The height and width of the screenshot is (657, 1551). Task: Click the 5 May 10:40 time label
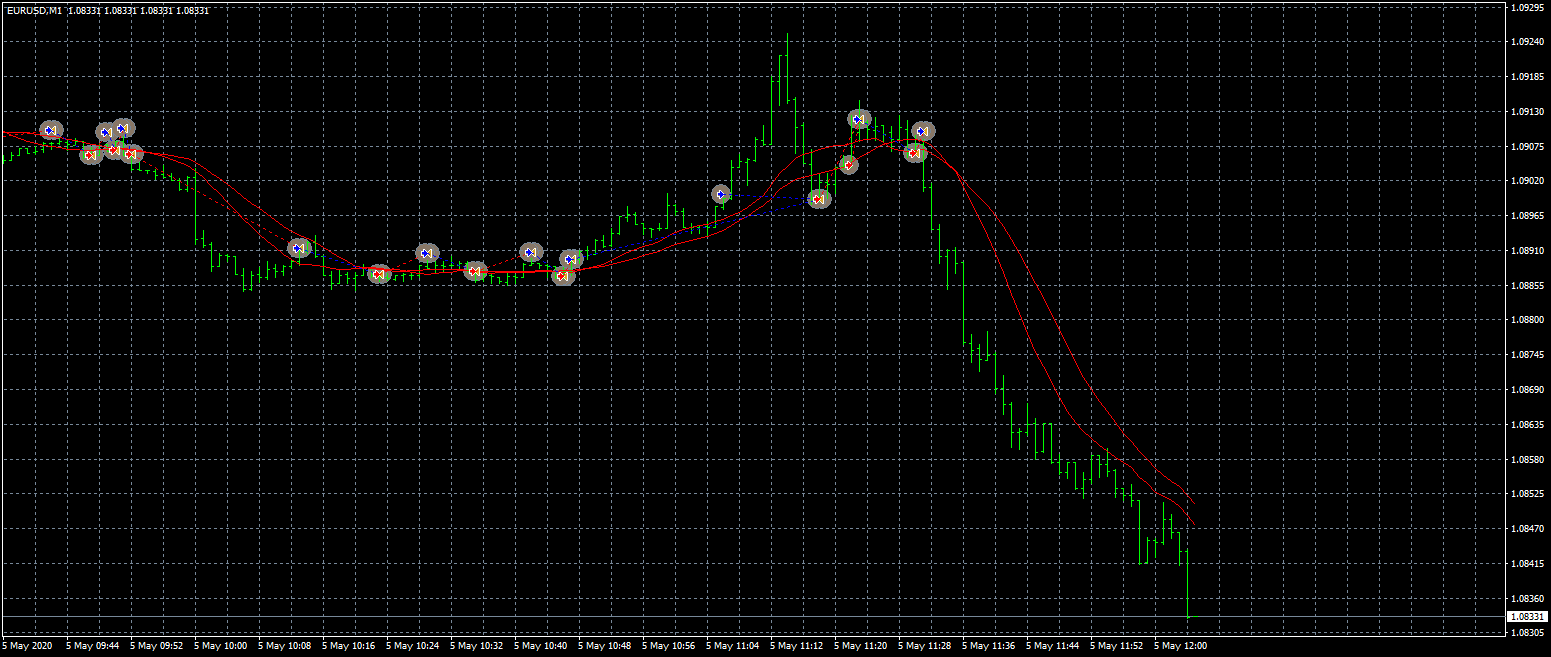point(541,646)
